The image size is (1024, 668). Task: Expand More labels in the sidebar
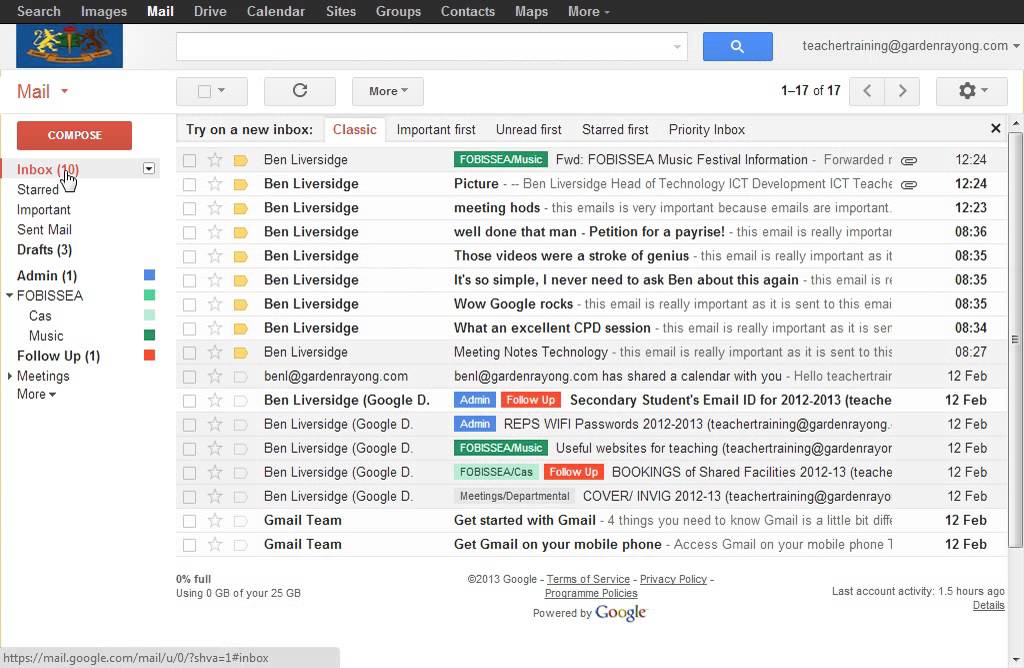(x=36, y=394)
